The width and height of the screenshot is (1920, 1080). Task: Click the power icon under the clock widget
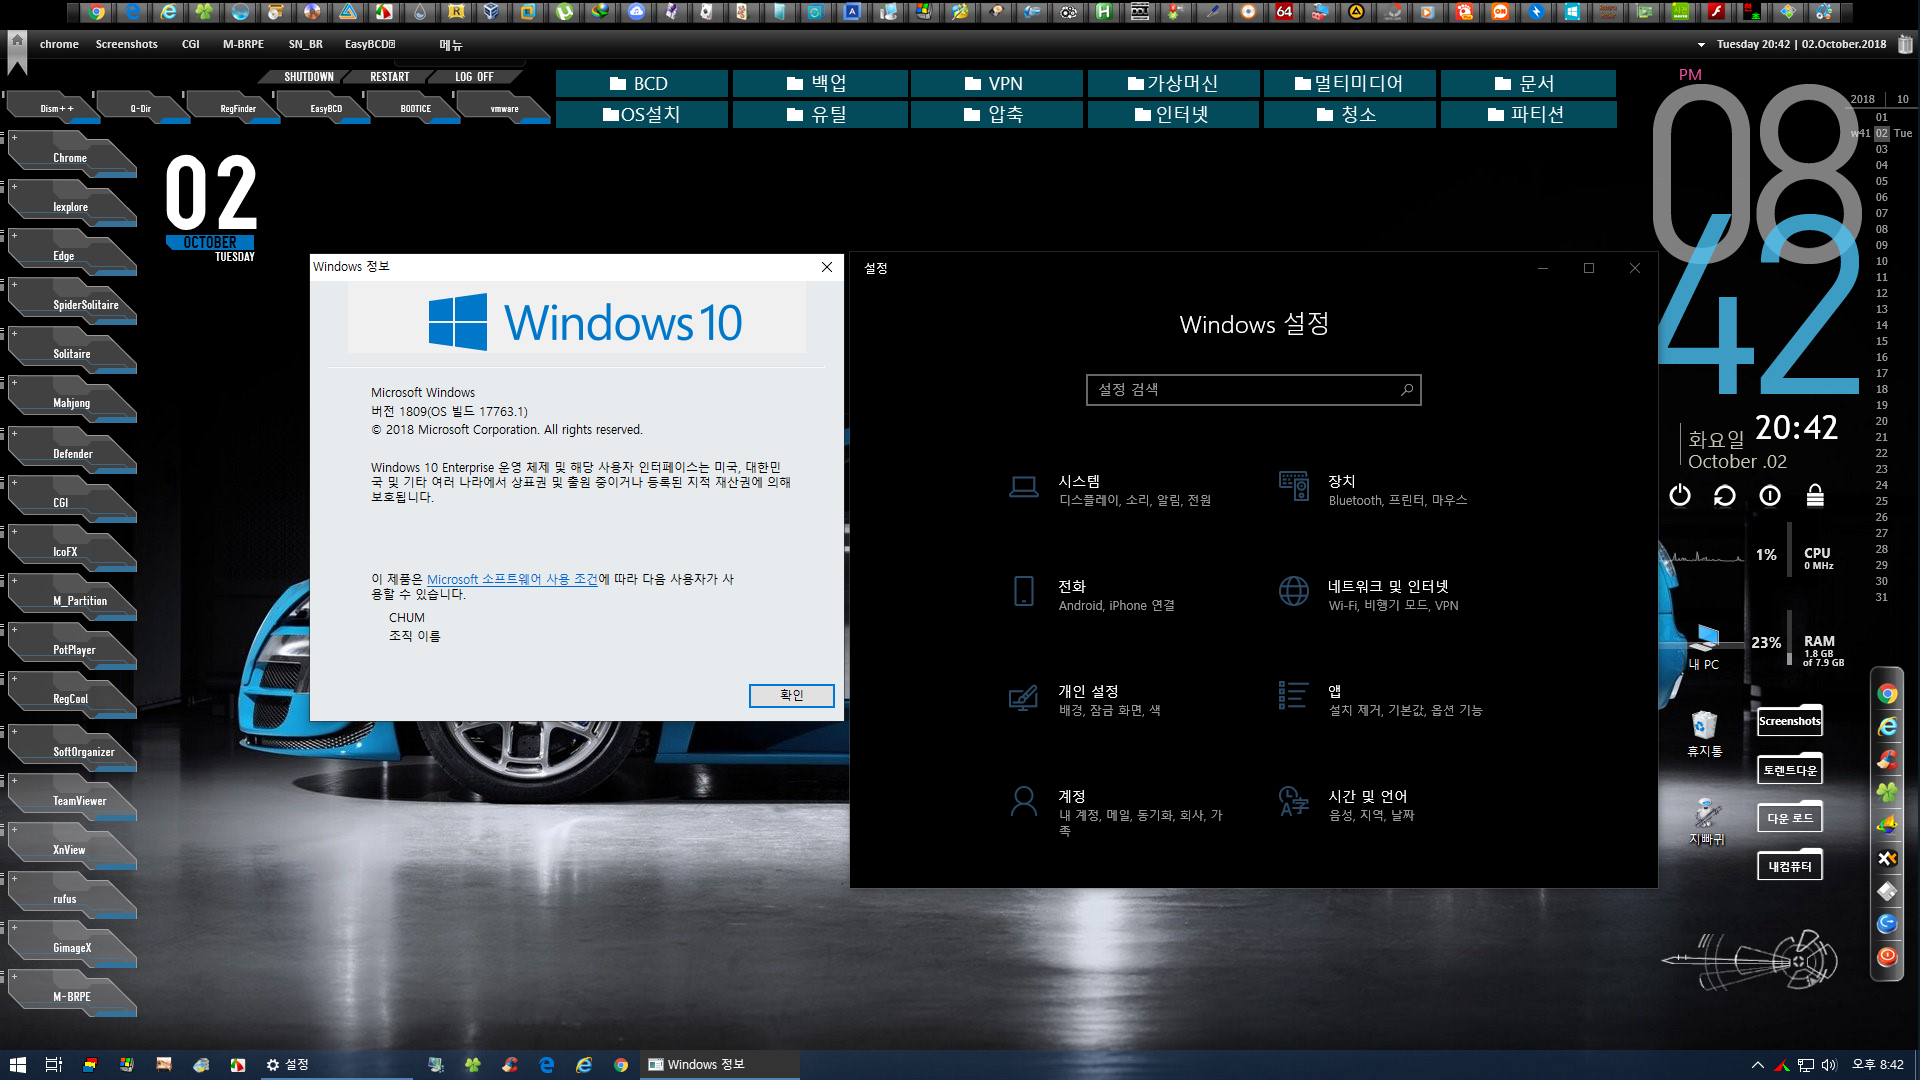tap(1680, 495)
